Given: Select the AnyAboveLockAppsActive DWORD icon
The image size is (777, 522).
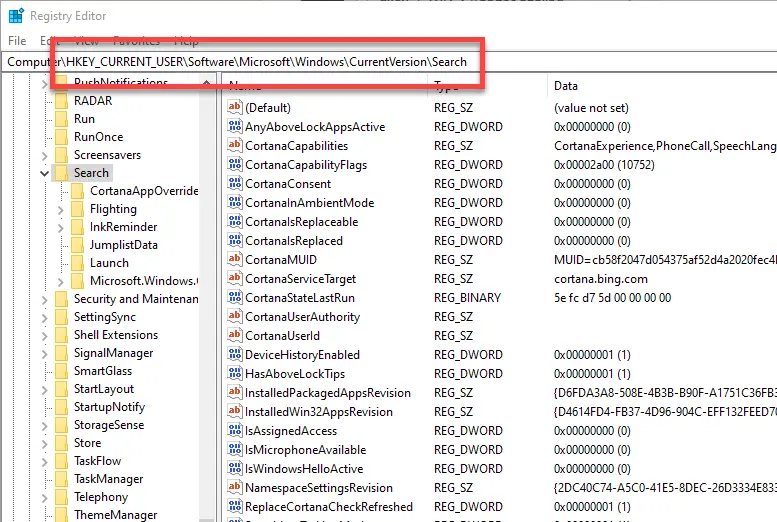Looking at the screenshot, I should 234,126.
